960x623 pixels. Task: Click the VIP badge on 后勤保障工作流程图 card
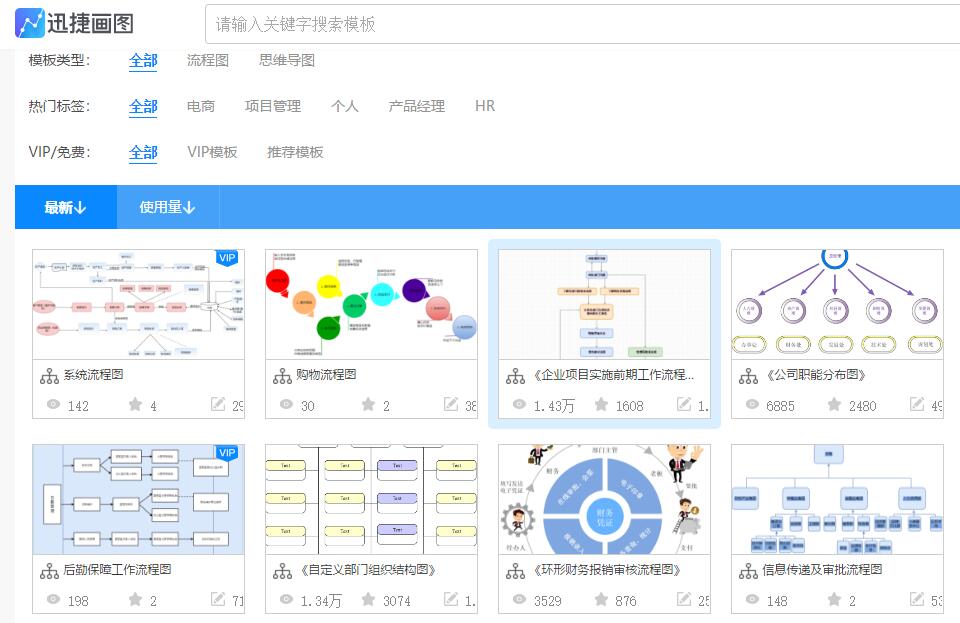pyautogui.click(x=227, y=453)
